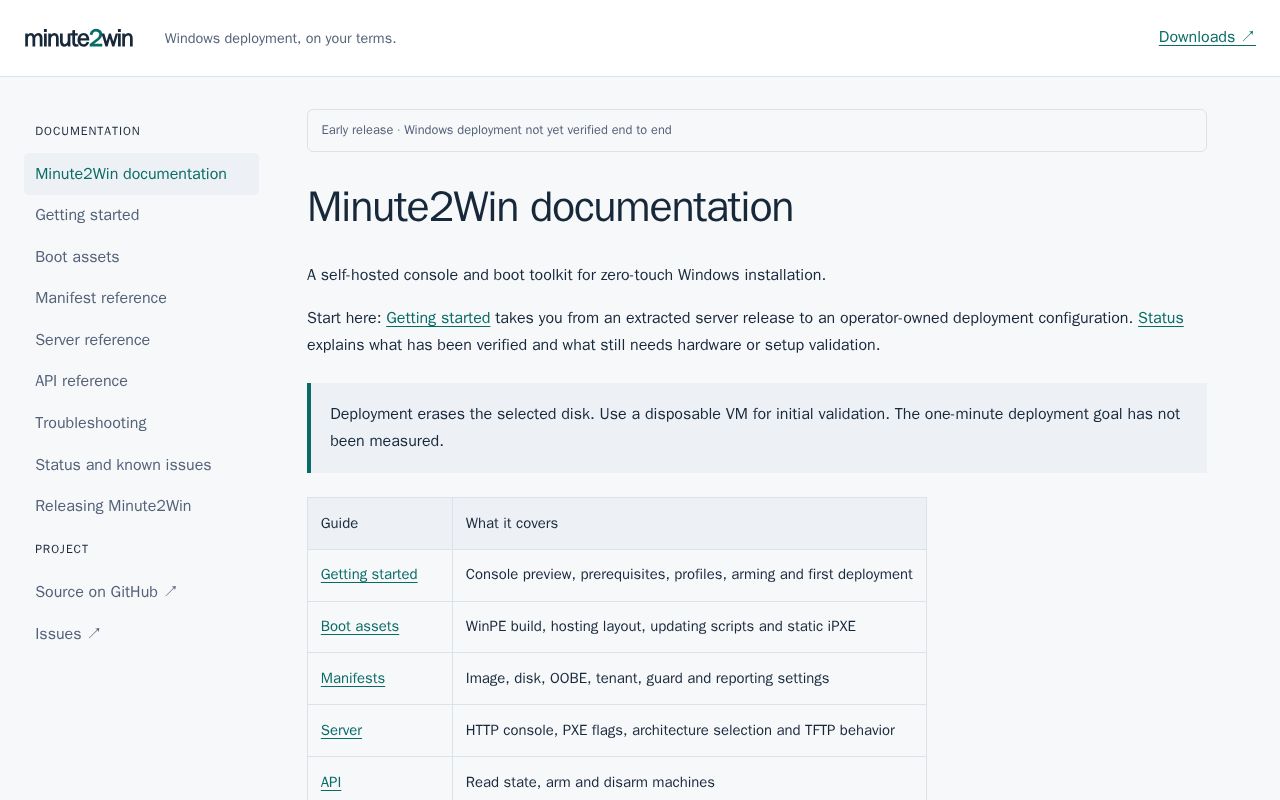This screenshot has height=800, width=1280.
Task: Navigate to Server reference in sidebar
Action: pyautogui.click(x=141, y=340)
